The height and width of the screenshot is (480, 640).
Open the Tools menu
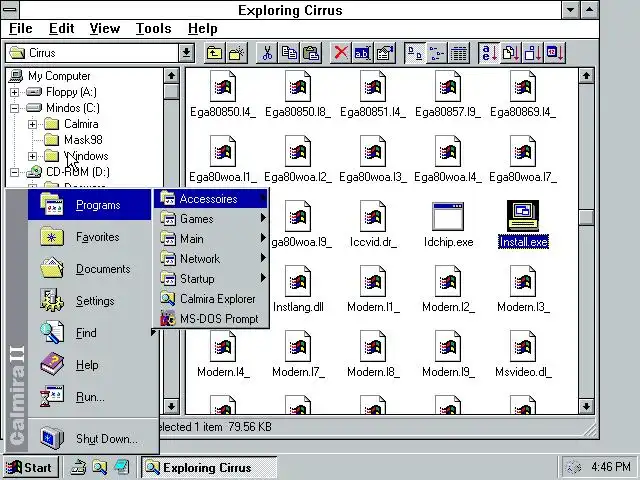coord(153,29)
